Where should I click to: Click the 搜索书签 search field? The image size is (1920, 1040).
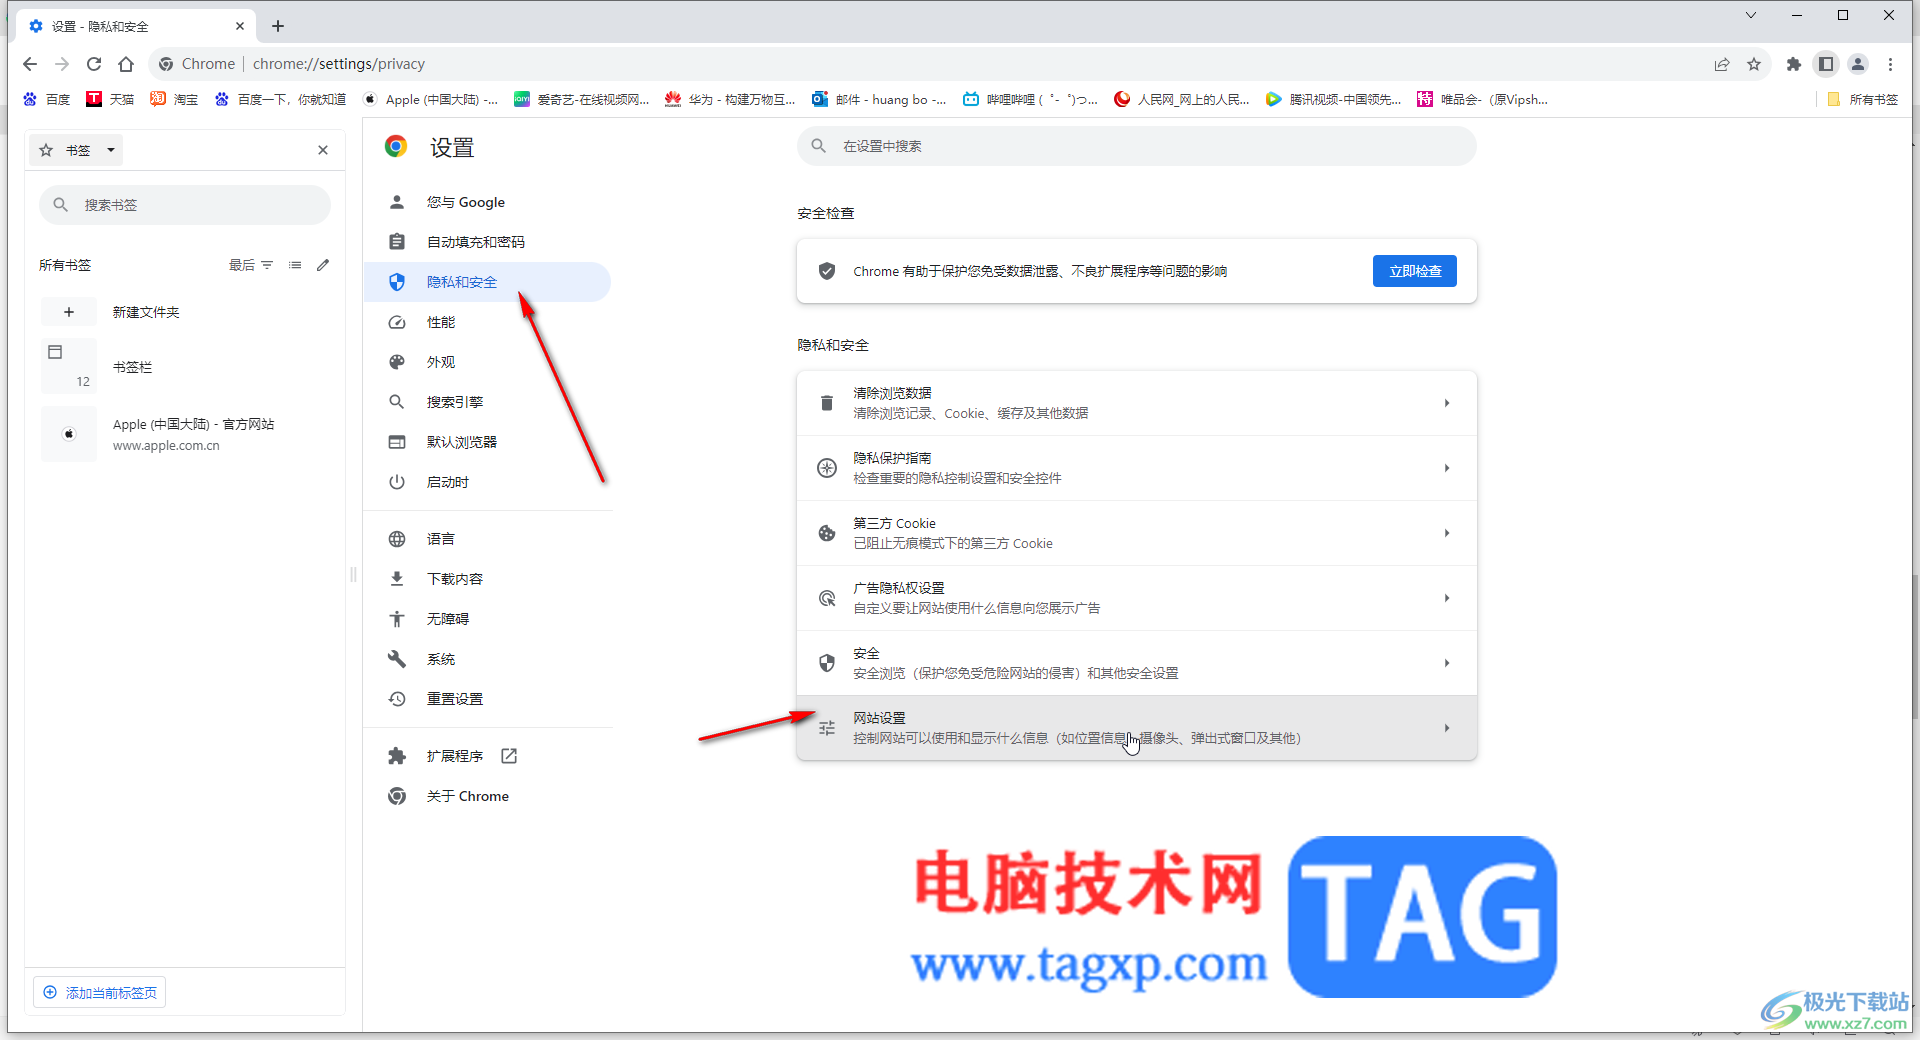tap(185, 205)
